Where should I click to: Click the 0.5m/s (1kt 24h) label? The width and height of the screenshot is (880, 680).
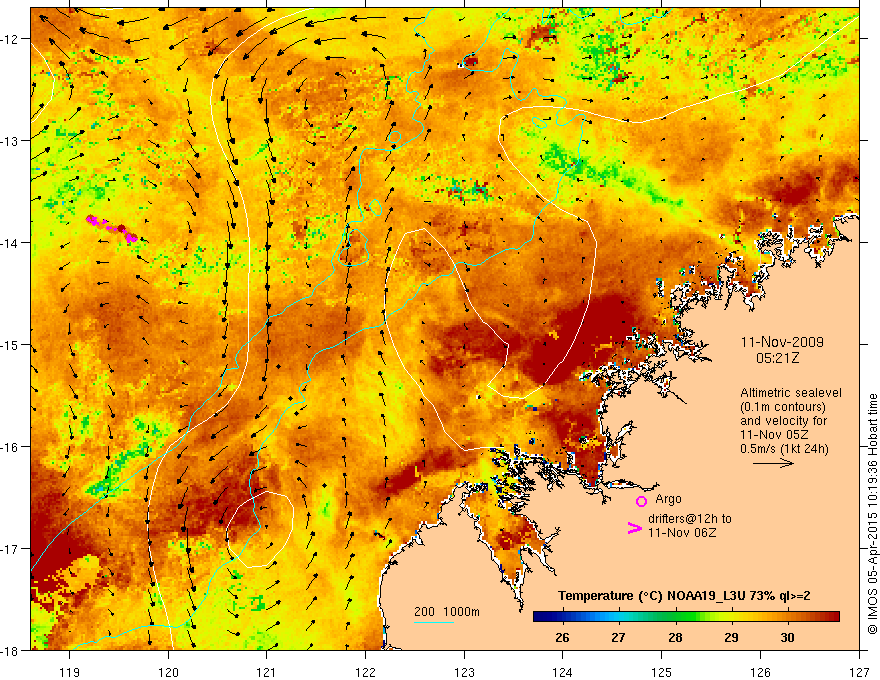tap(785, 449)
